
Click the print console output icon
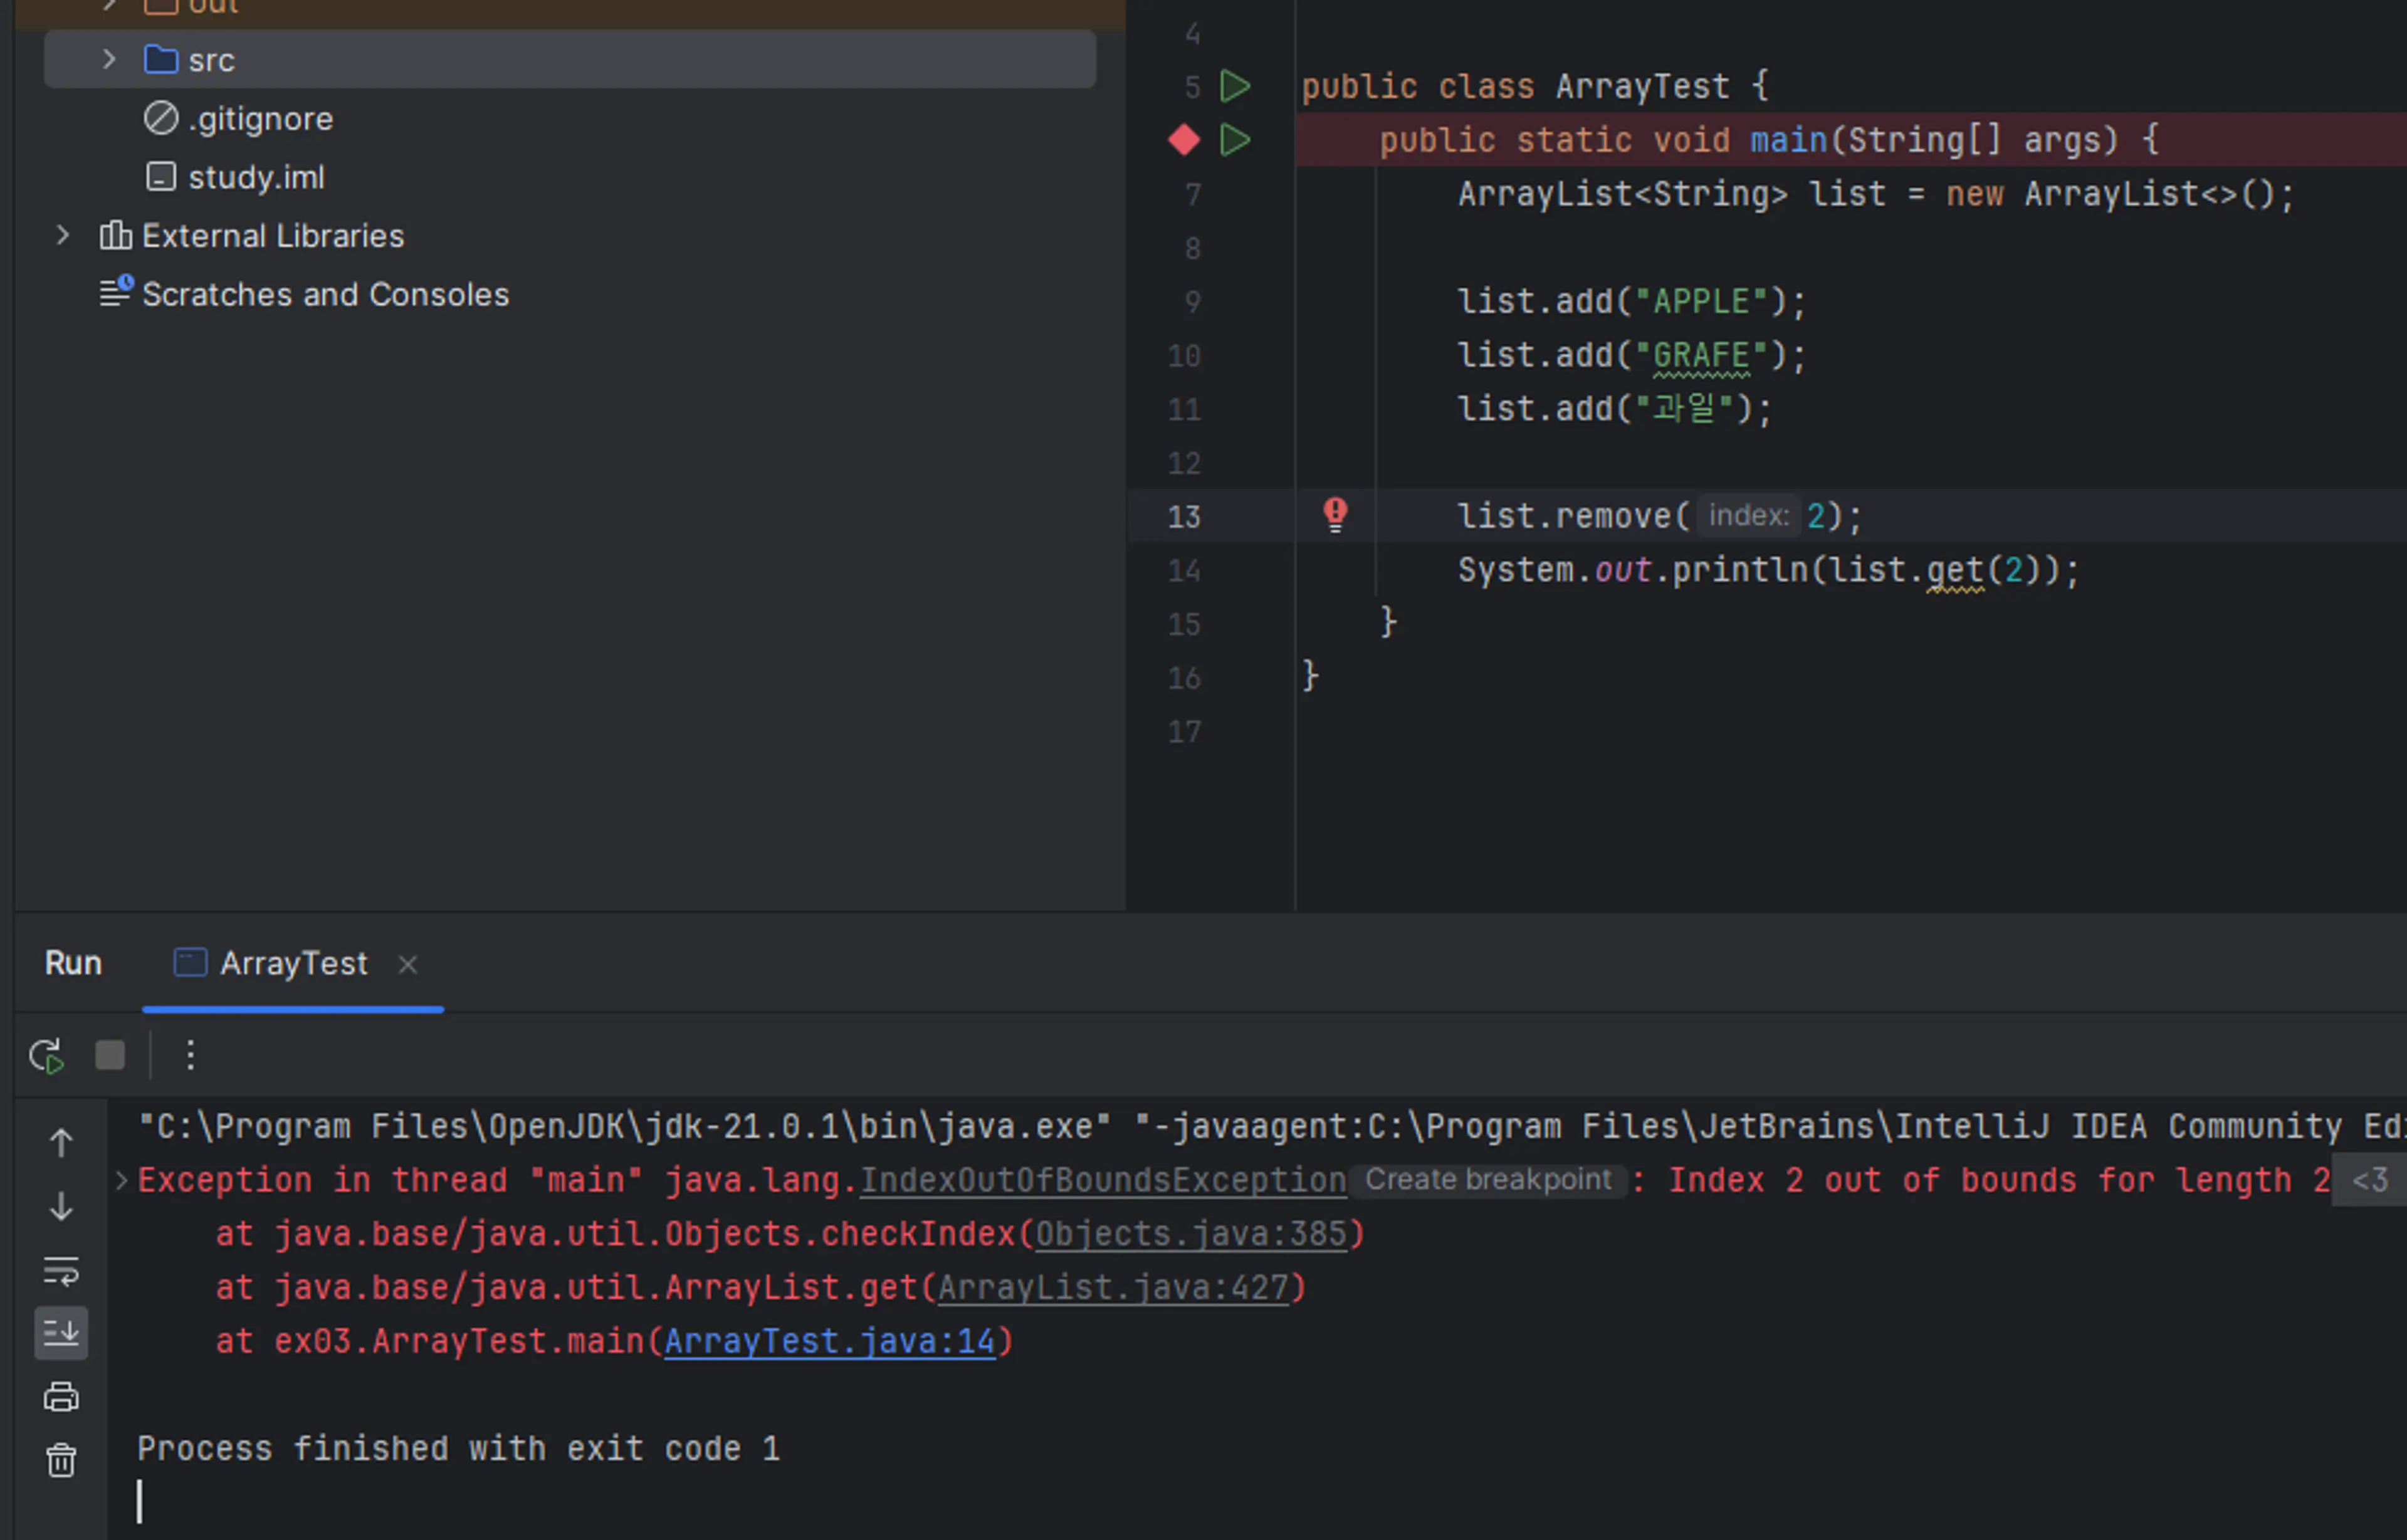pos(61,1397)
